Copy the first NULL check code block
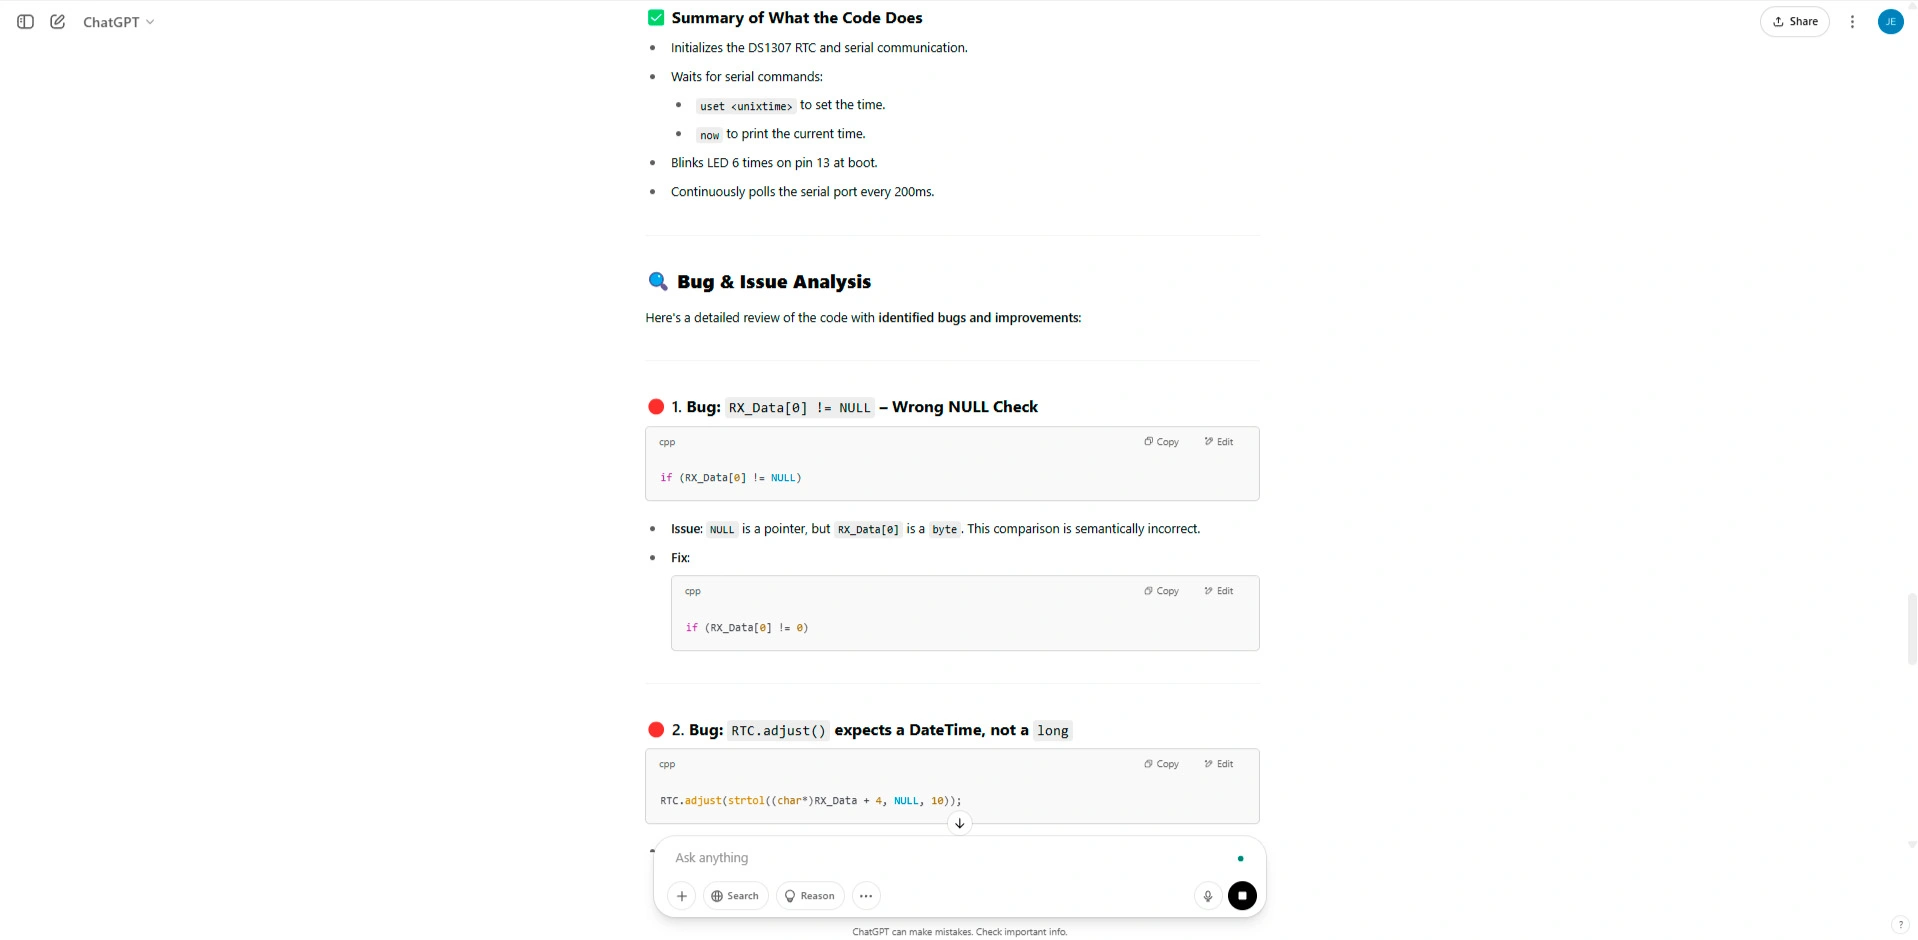Viewport: 1918px width, 940px height. click(x=1162, y=442)
